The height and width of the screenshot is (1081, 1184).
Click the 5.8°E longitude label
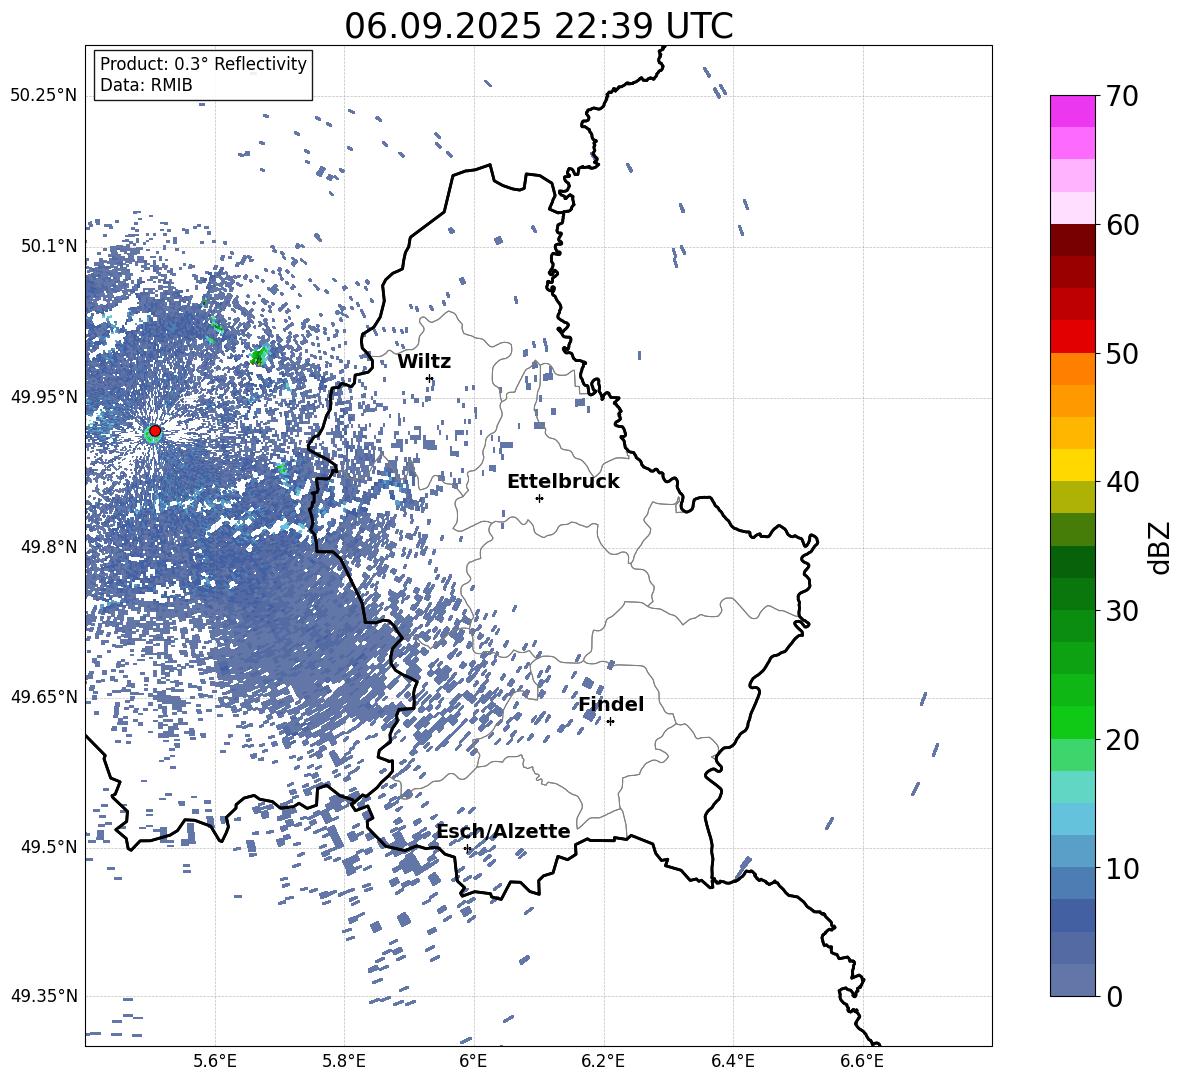click(x=344, y=1061)
